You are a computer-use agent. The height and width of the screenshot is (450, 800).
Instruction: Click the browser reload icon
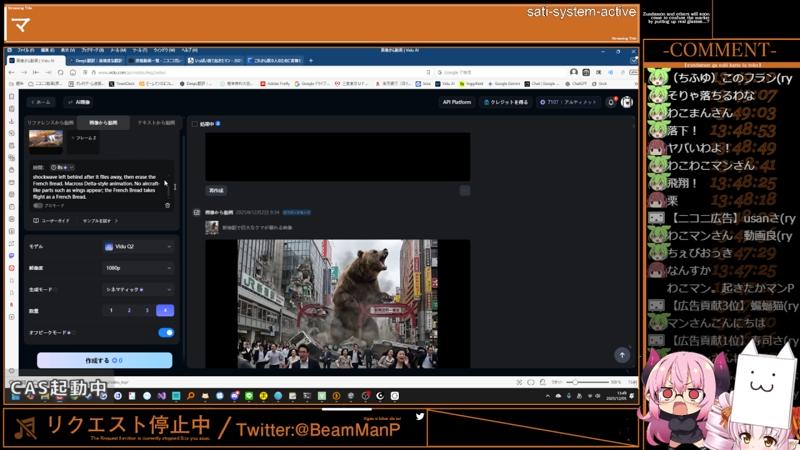(x=60, y=72)
